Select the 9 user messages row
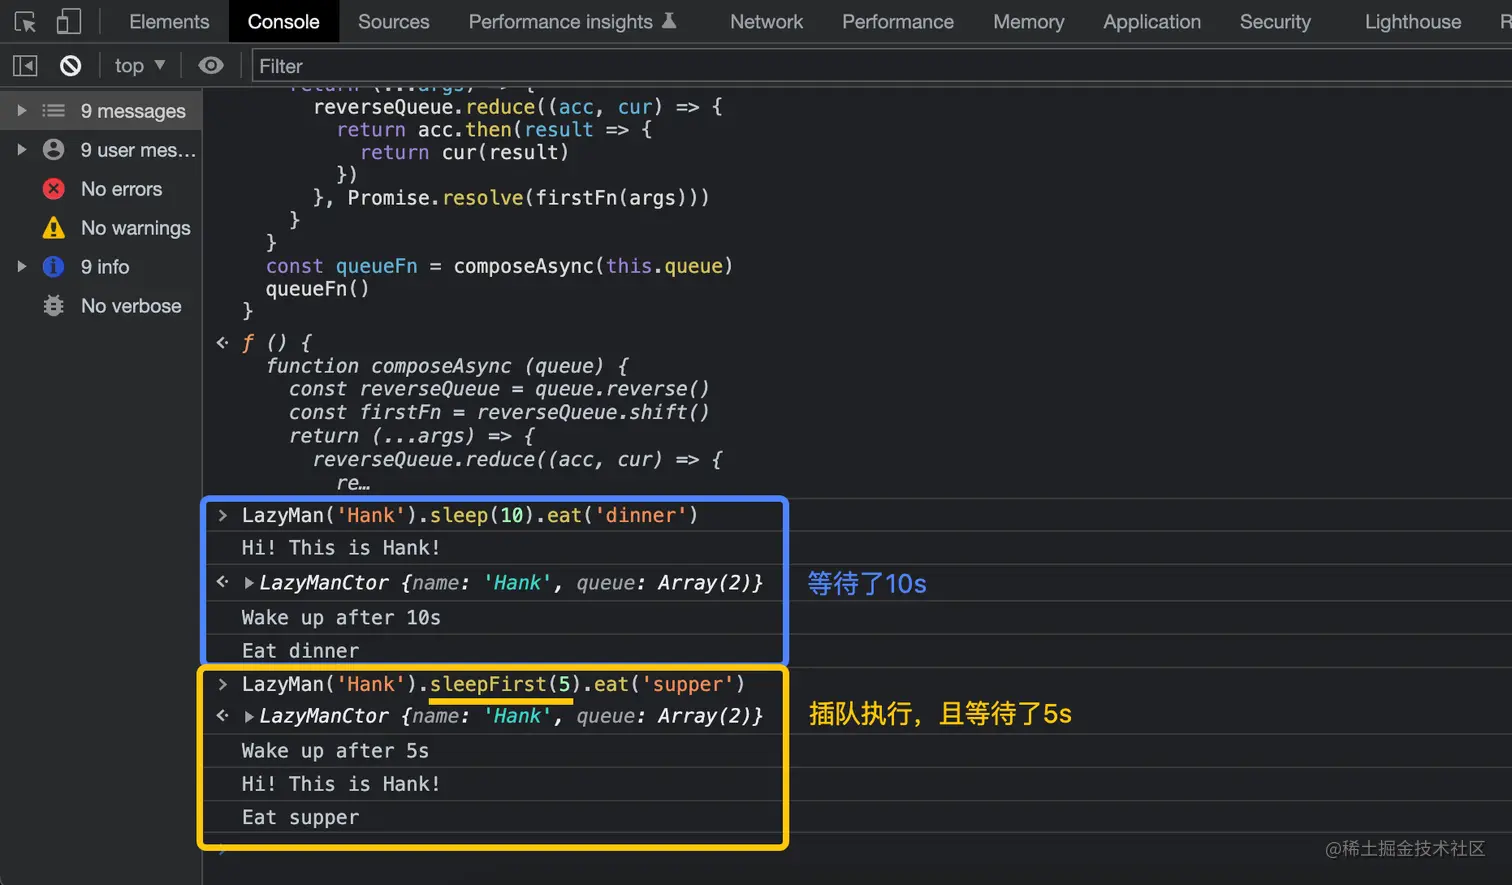Image resolution: width=1512 pixels, height=885 pixels. point(101,150)
